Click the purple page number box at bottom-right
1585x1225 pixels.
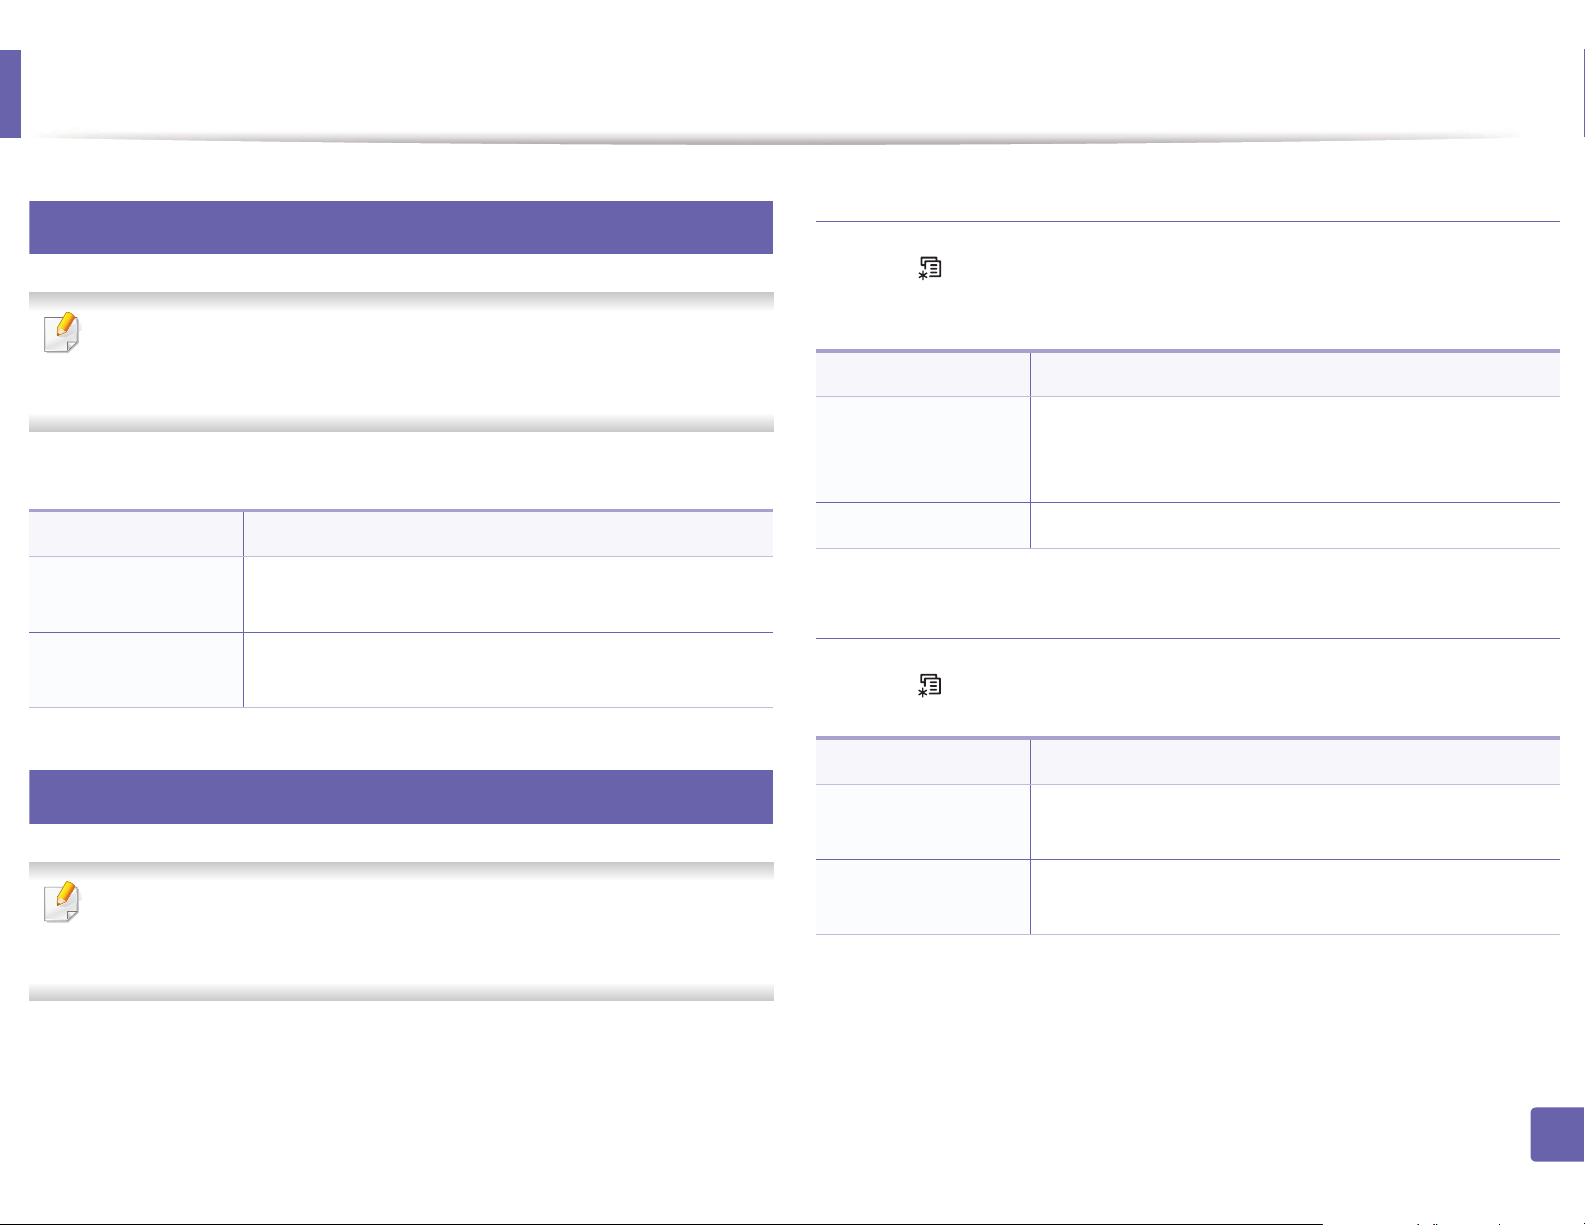click(x=1557, y=1134)
